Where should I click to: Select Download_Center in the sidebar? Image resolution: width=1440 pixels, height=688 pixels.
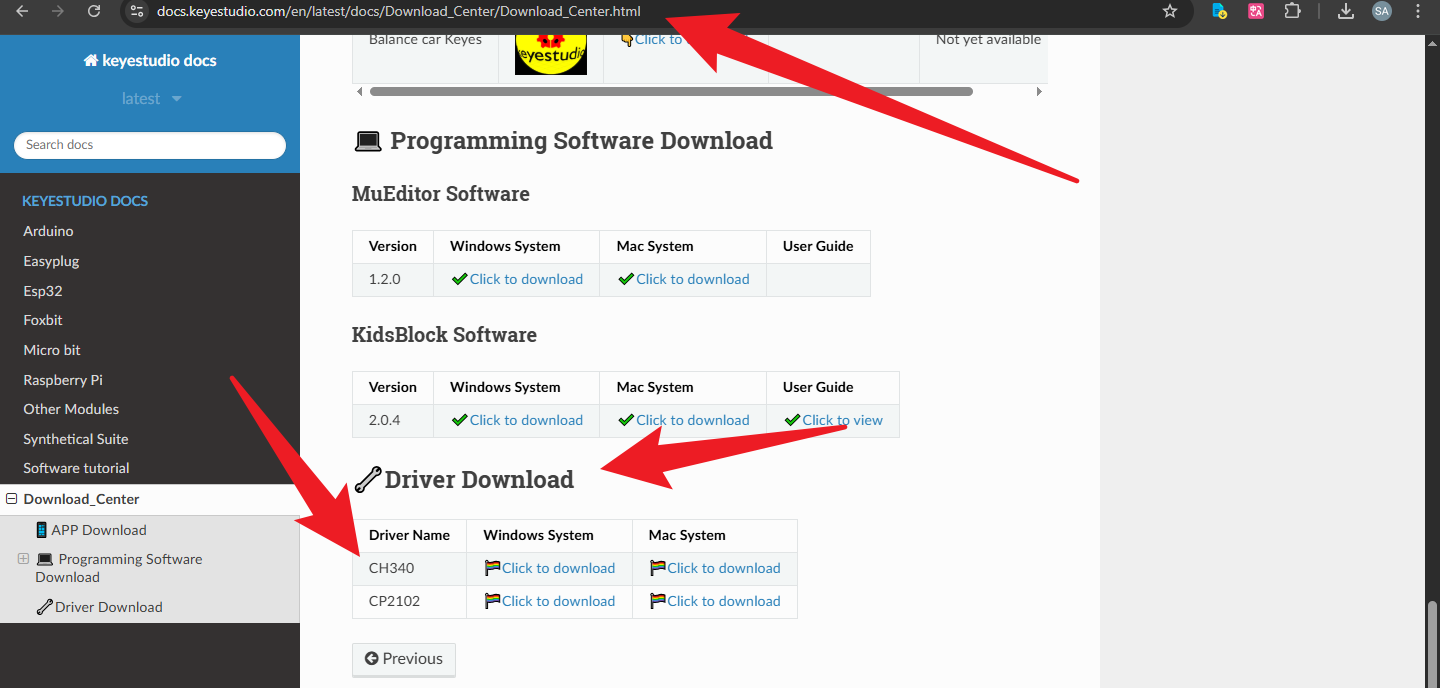(82, 499)
